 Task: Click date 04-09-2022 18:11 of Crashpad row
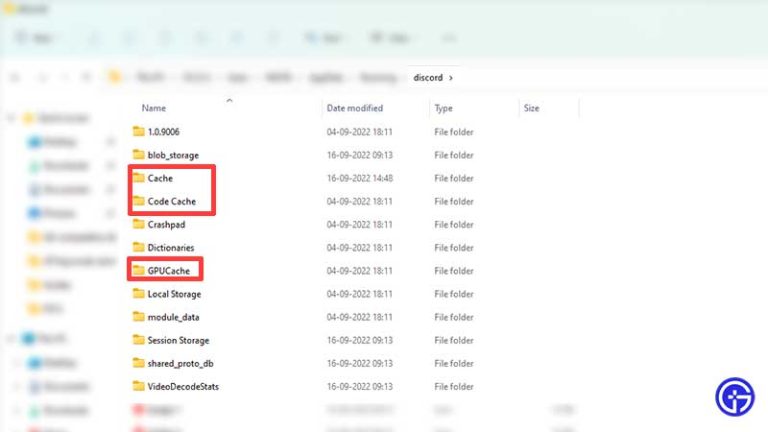(x=360, y=224)
